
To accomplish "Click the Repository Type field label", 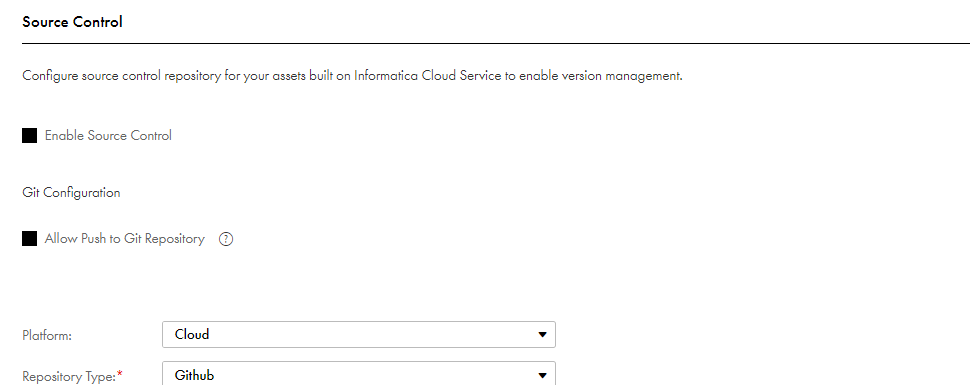I will tap(69, 376).
